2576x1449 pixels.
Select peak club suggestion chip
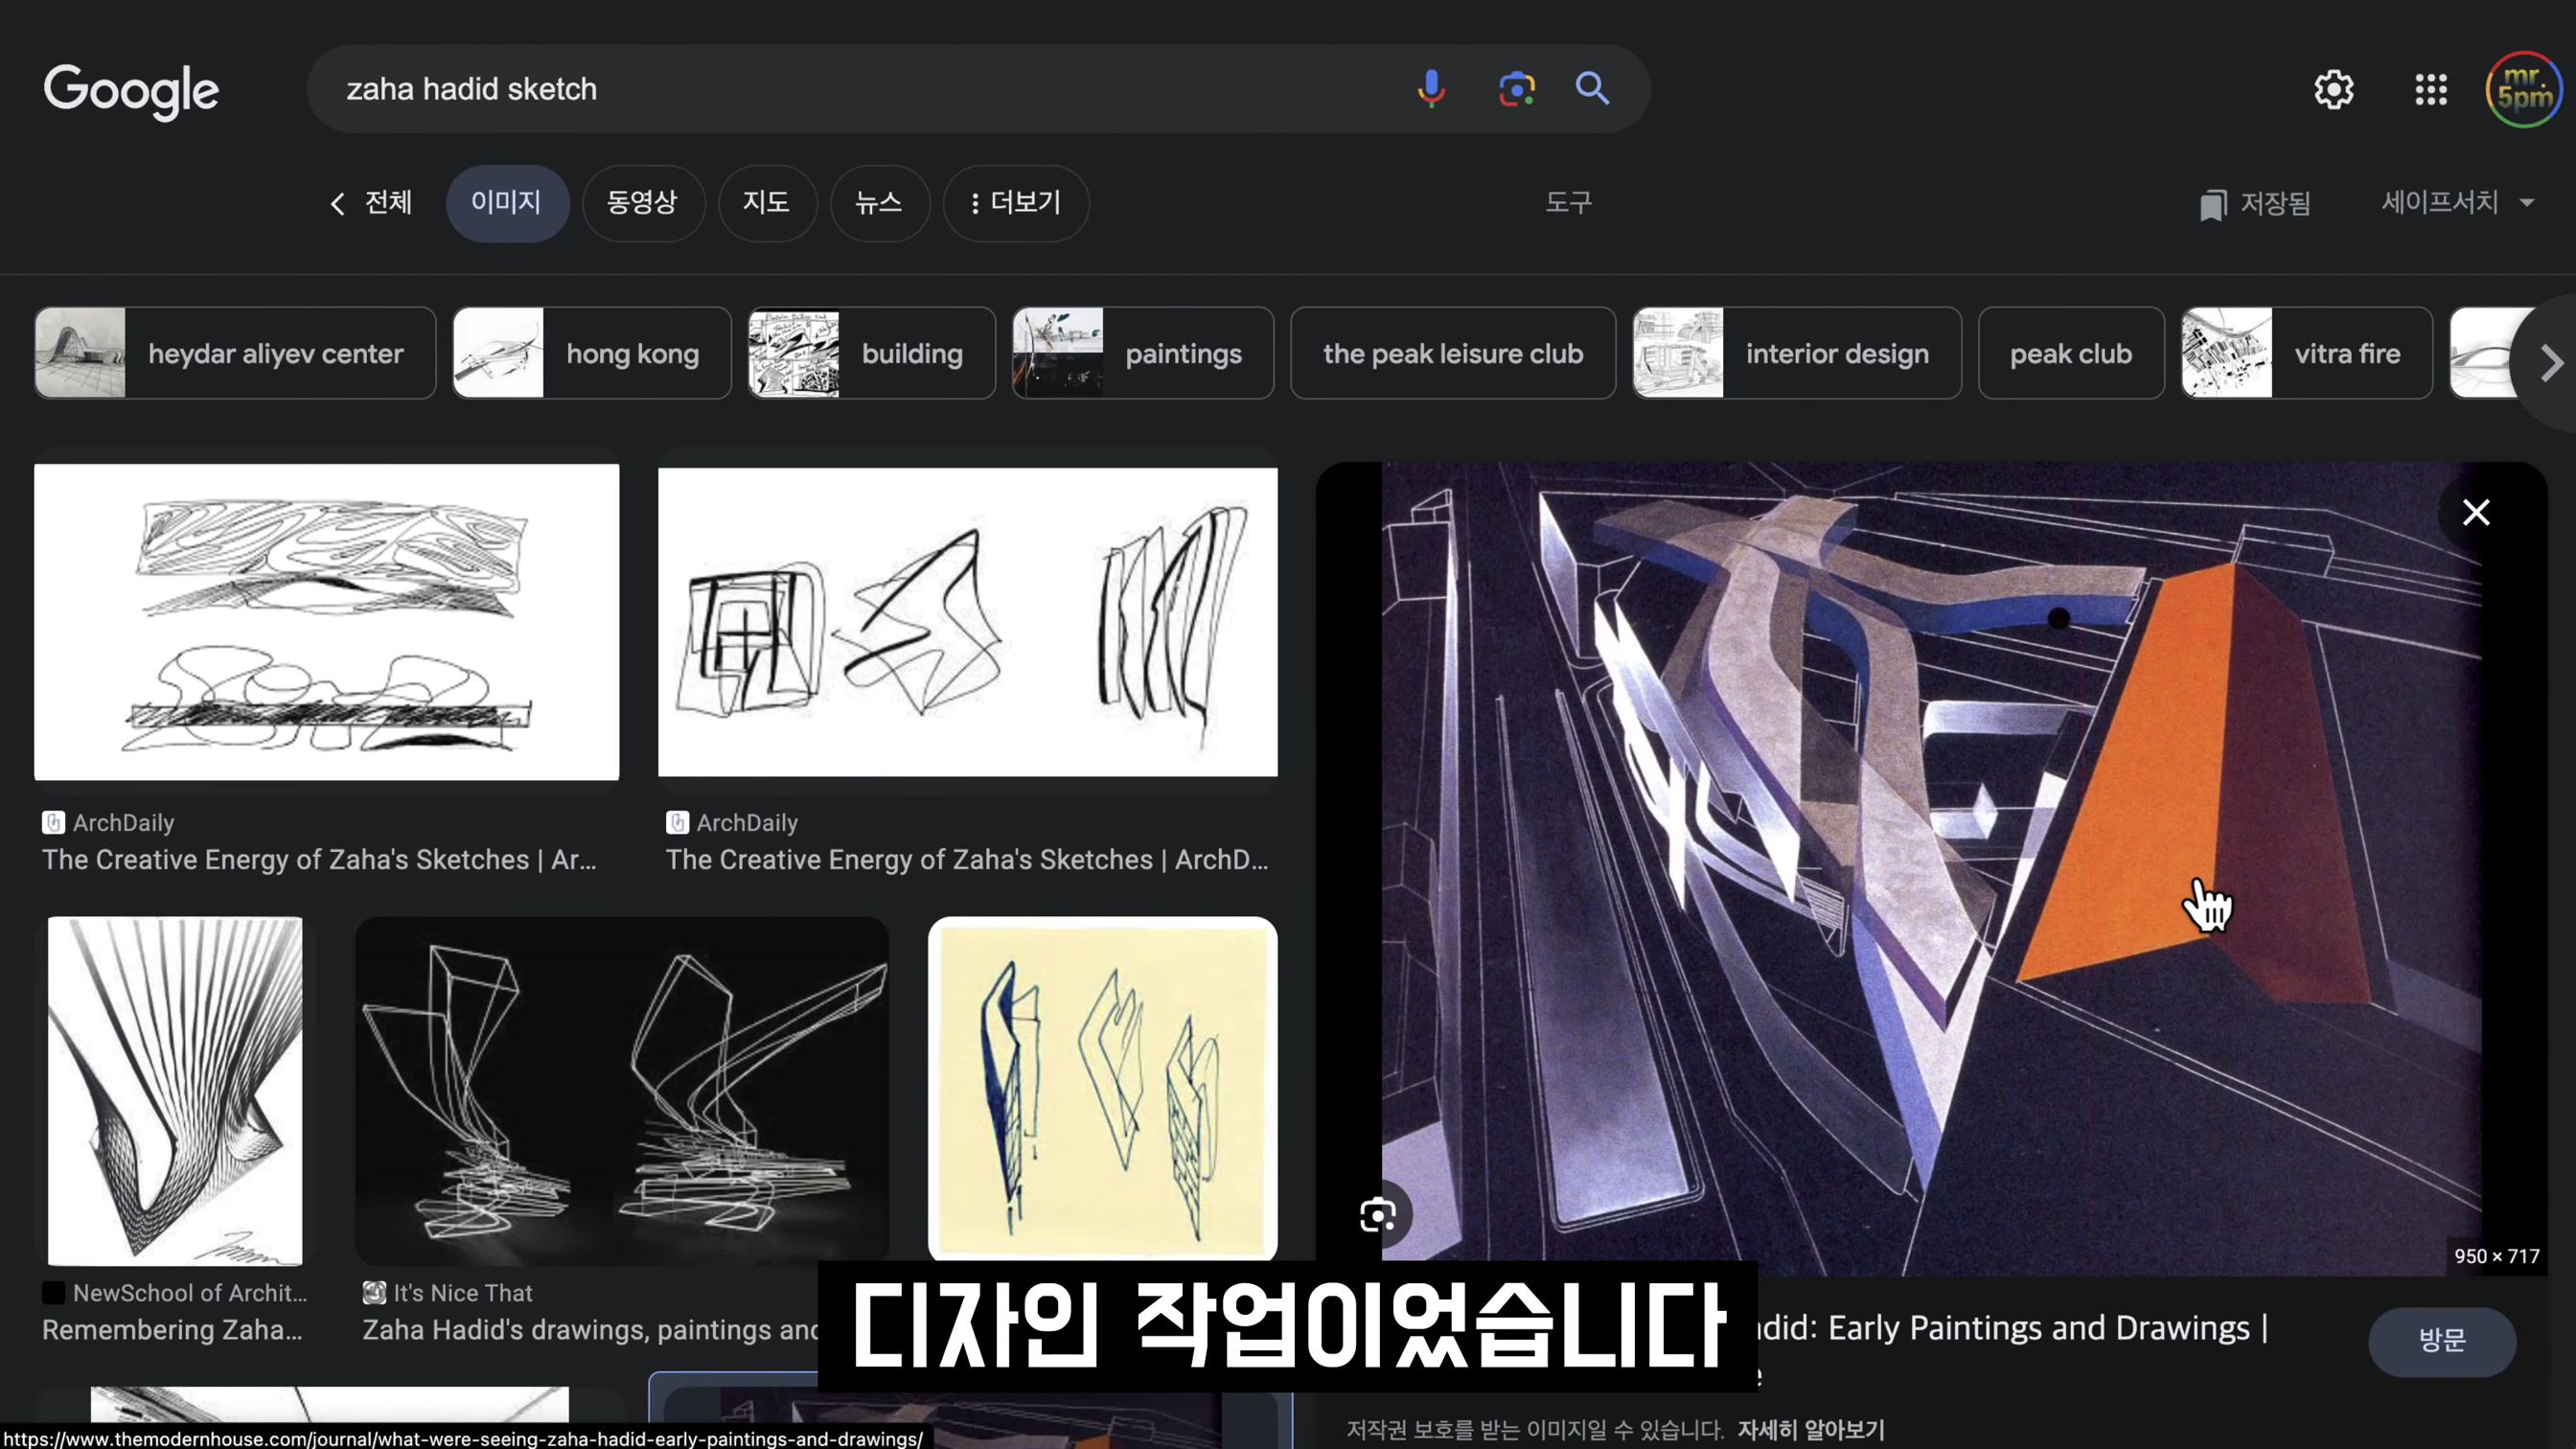pyautogui.click(x=2071, y=353)
